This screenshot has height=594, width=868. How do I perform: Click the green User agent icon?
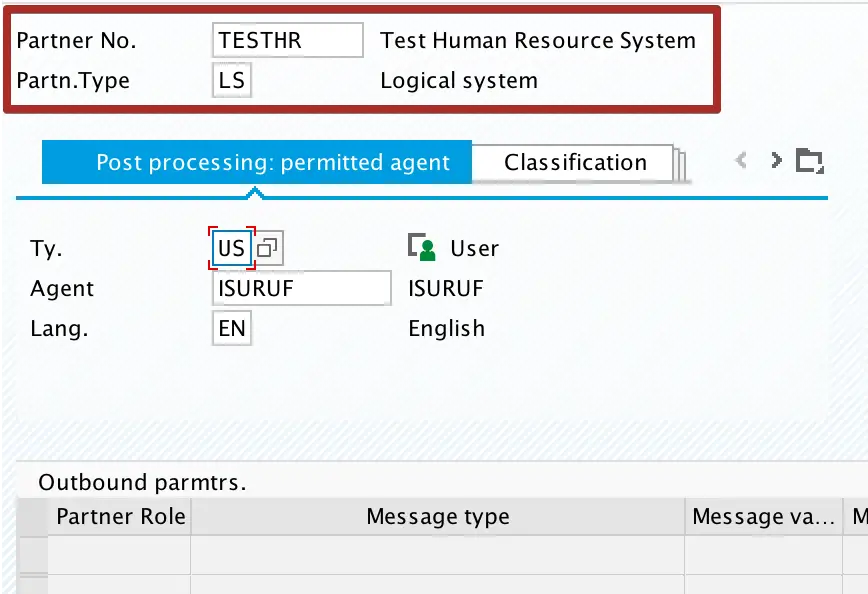coord(422,247)
